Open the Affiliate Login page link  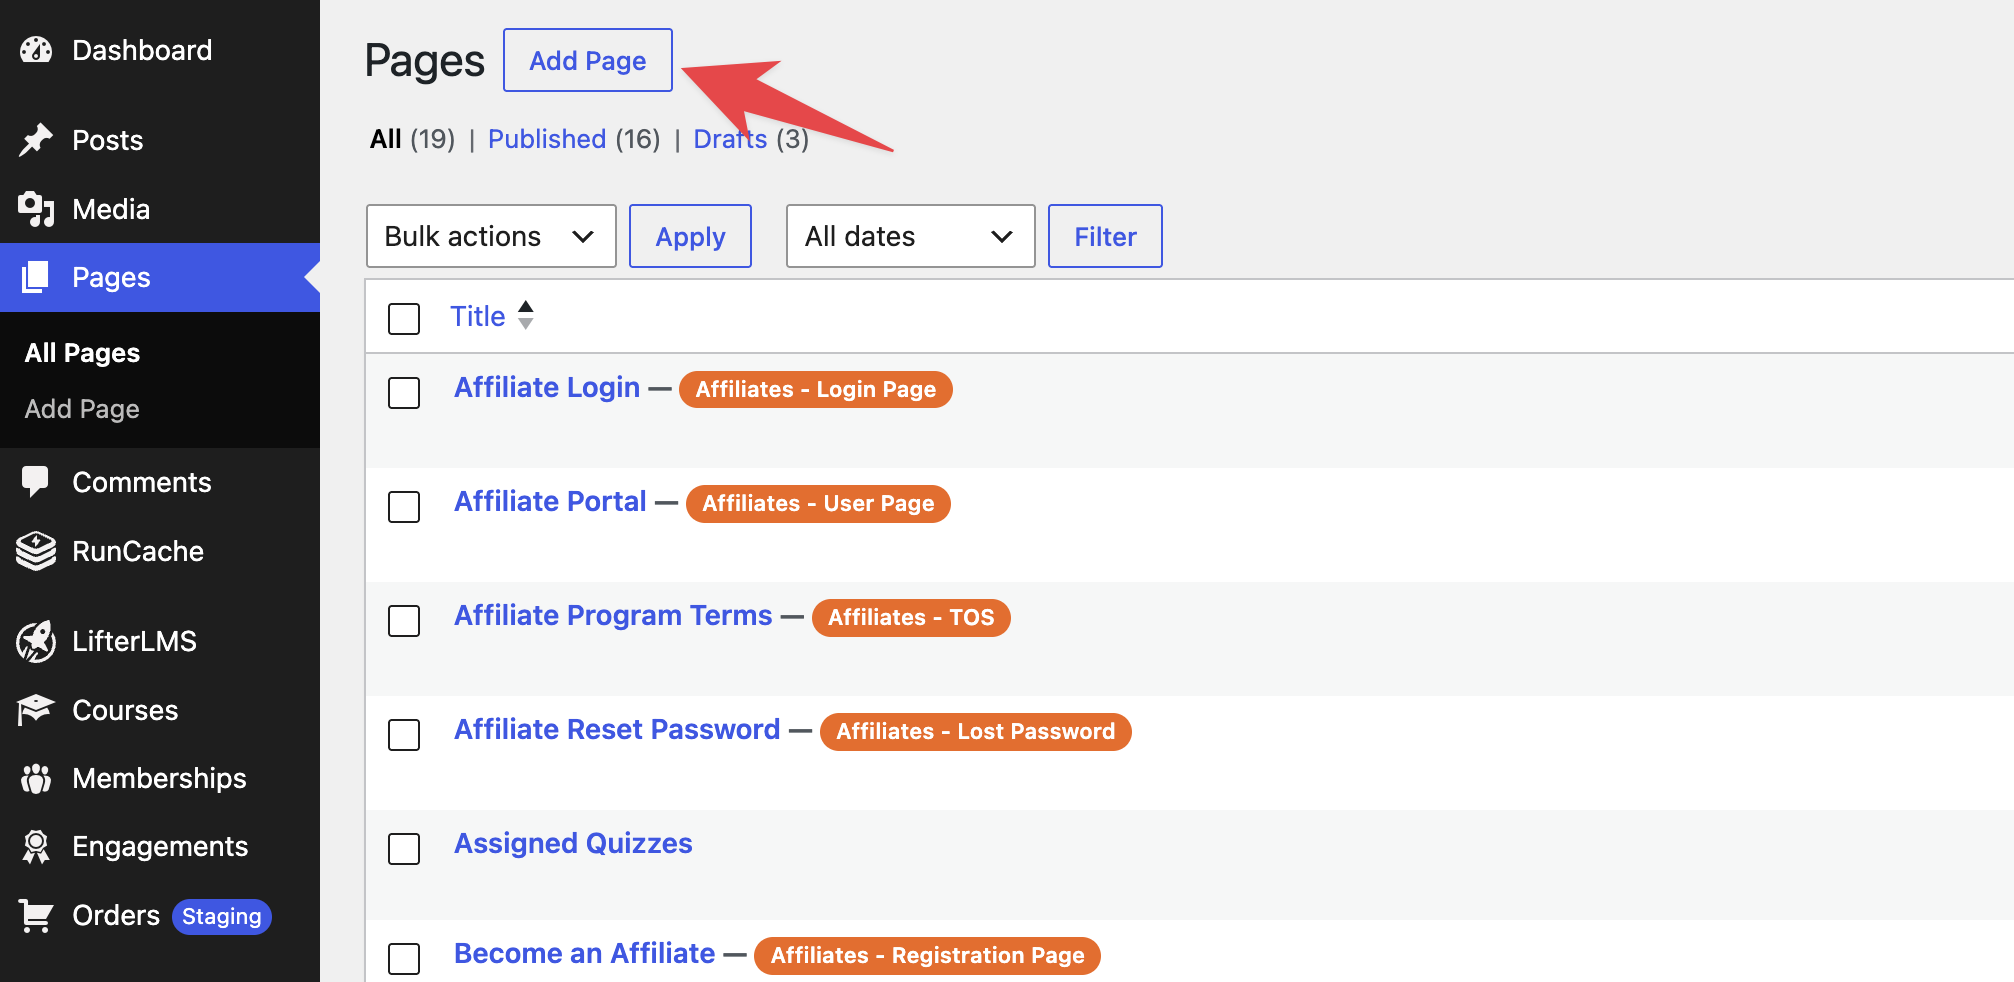(x=547, y=388)
